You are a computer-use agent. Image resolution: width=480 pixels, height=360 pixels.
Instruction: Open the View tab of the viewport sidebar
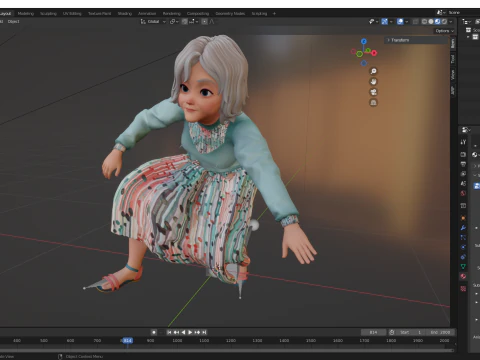(453, 74)
